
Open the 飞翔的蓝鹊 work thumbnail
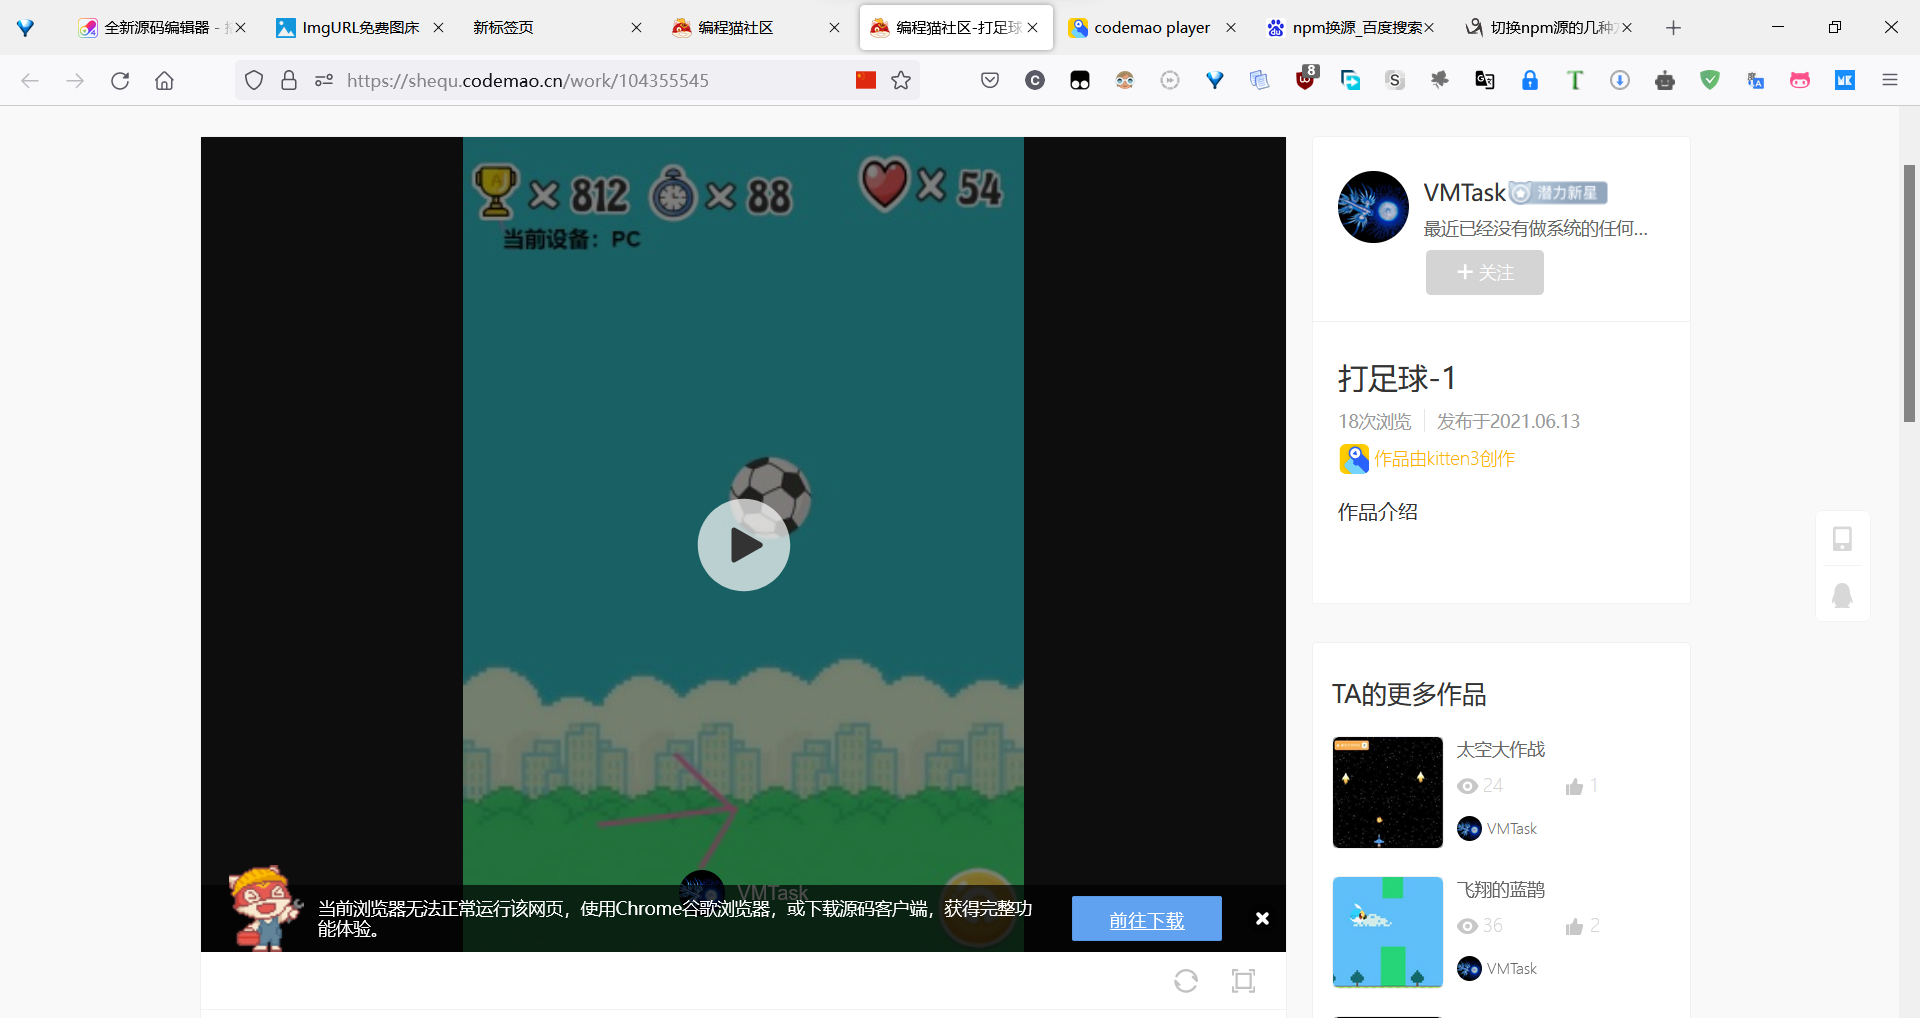point(1388,932)
